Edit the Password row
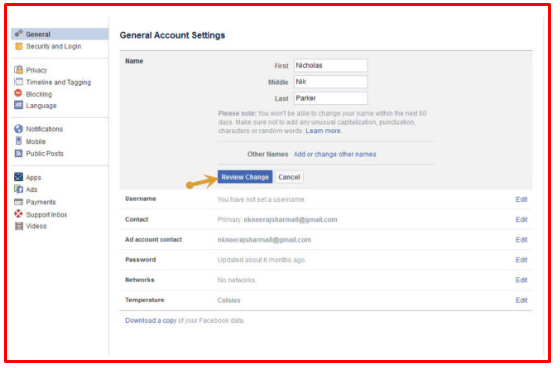This screenshot has width=560, height=368. coord(521,260)
